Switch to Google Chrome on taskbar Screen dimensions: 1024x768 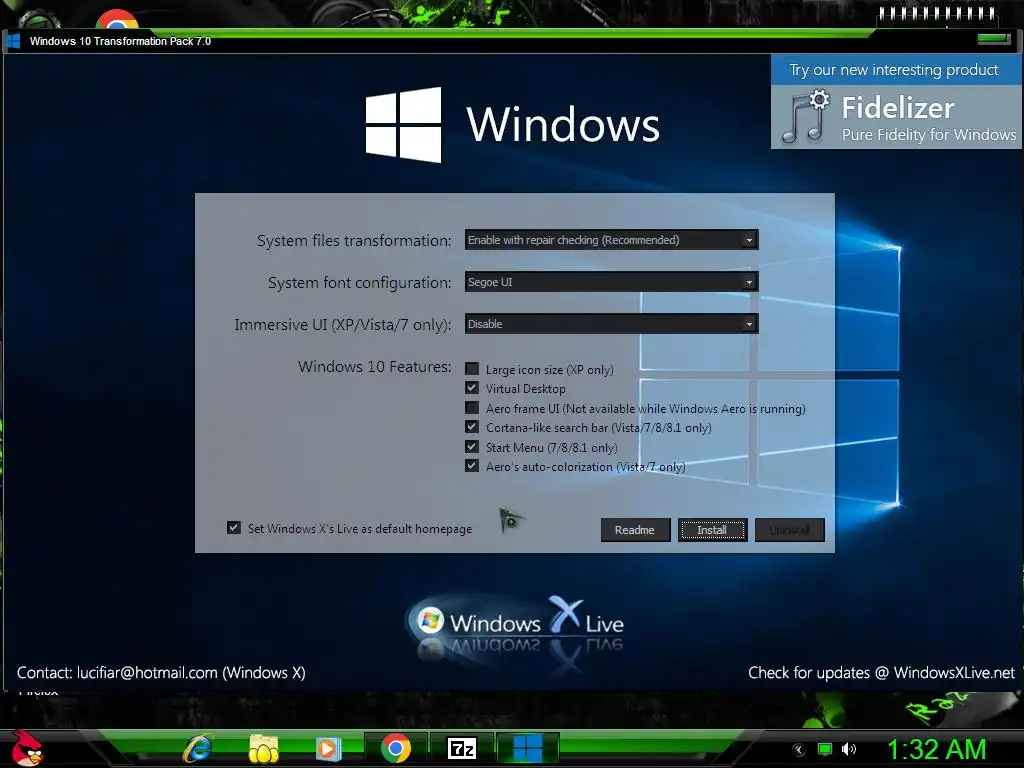(396, 748)
